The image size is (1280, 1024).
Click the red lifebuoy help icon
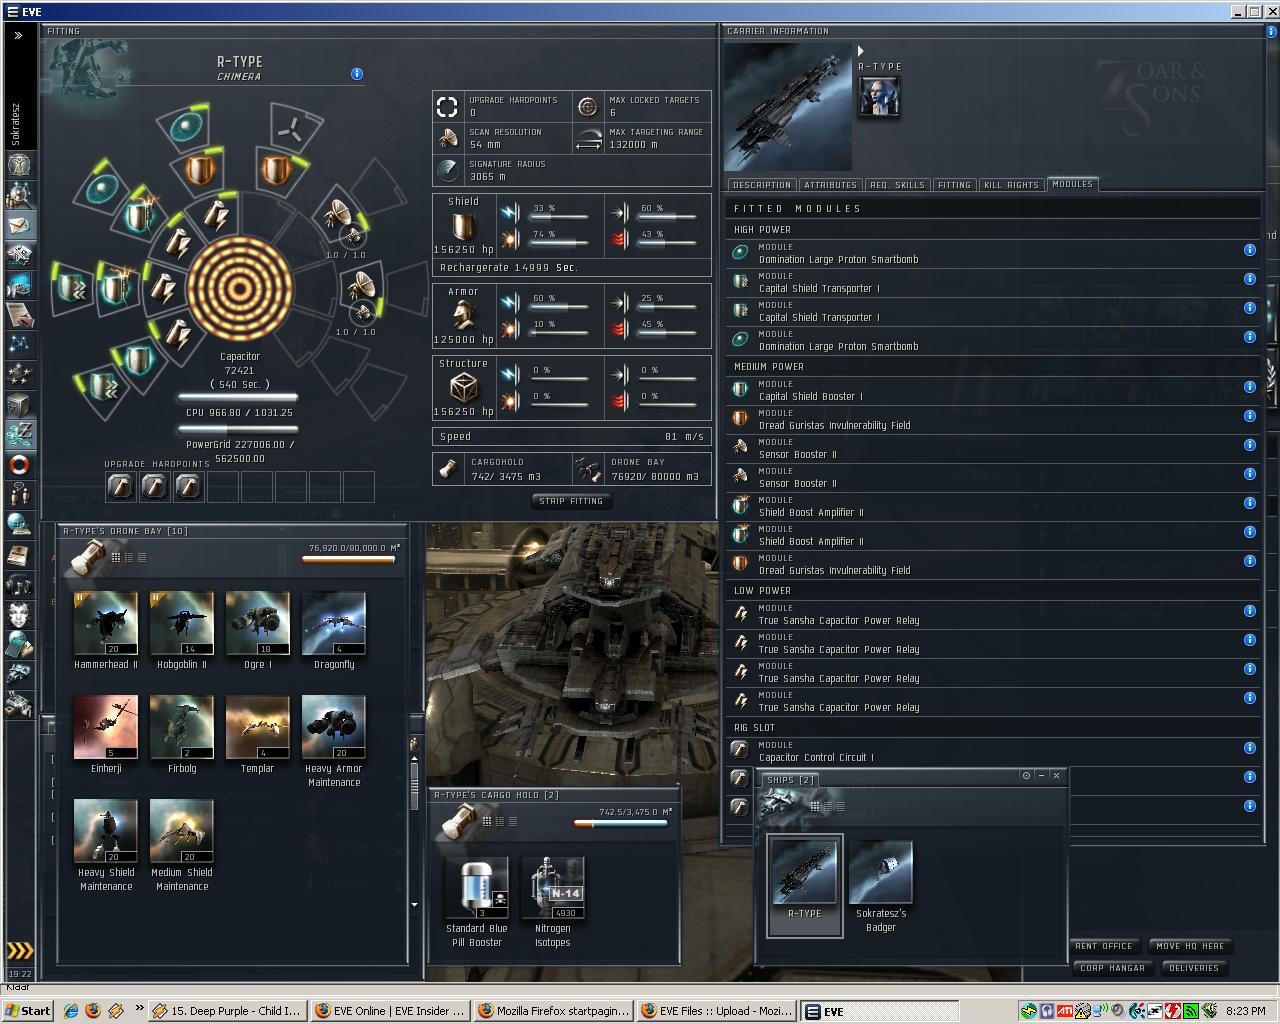click(x=19, y=465)
